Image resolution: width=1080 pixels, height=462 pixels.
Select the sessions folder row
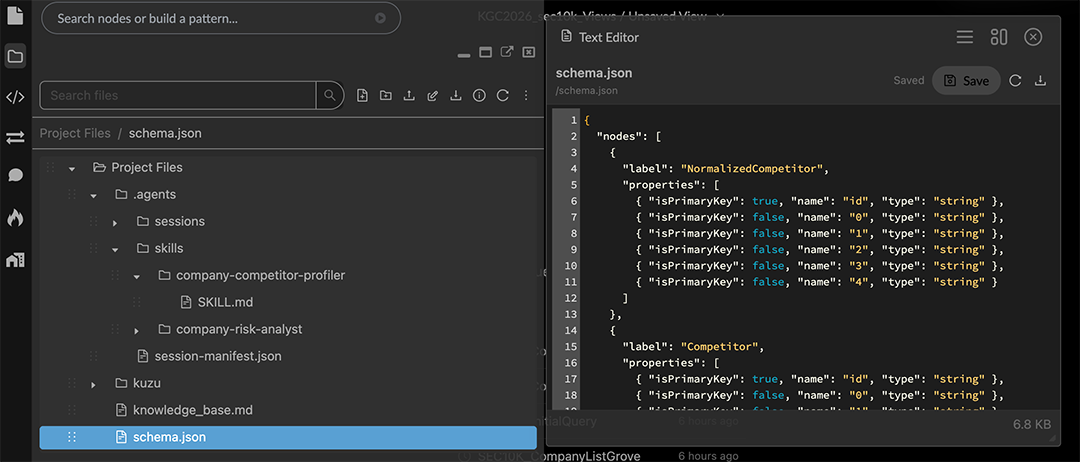point(288,222)
